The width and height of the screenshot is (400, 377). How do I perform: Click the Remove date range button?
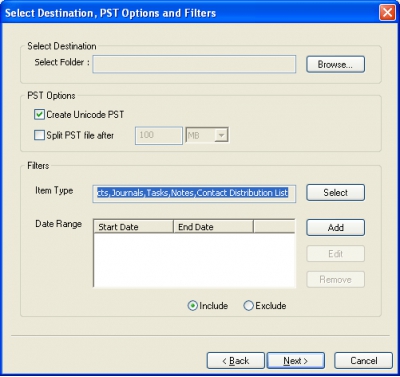pos(335,279)
